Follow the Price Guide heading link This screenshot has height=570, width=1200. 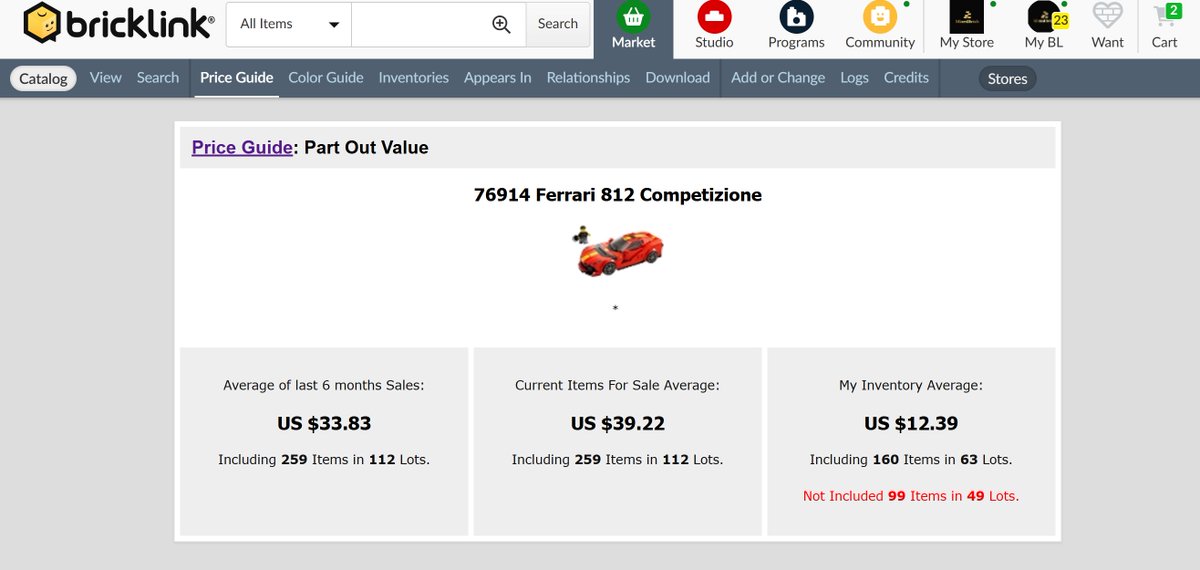click(242, 148)
